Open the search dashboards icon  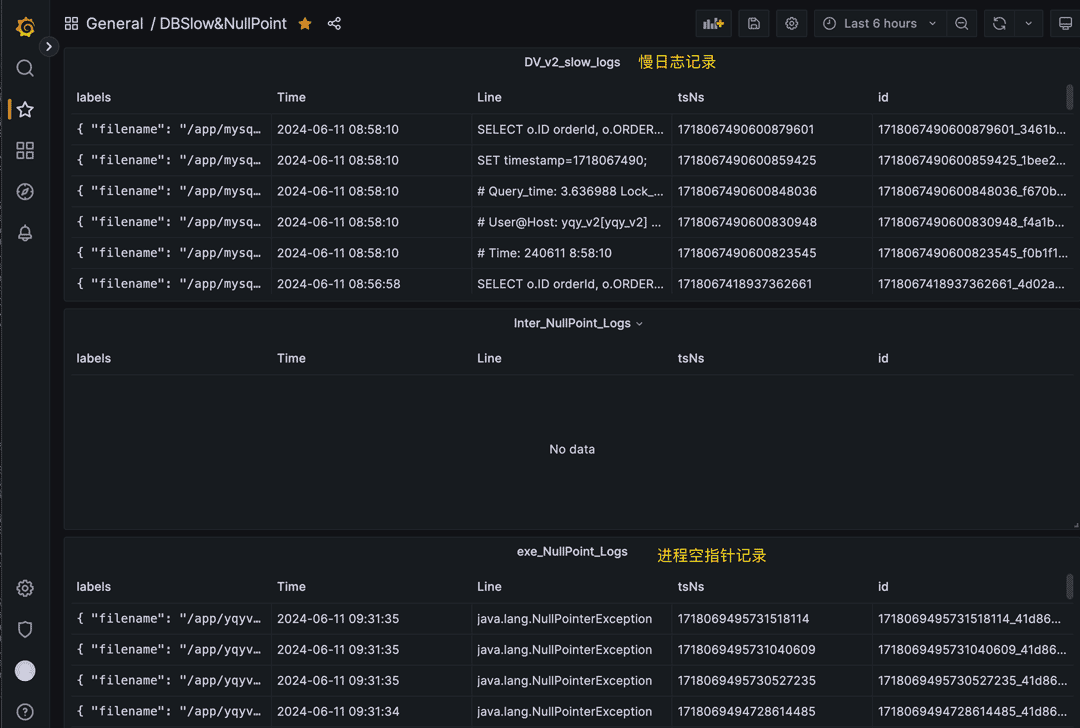[x=25, y=68]
